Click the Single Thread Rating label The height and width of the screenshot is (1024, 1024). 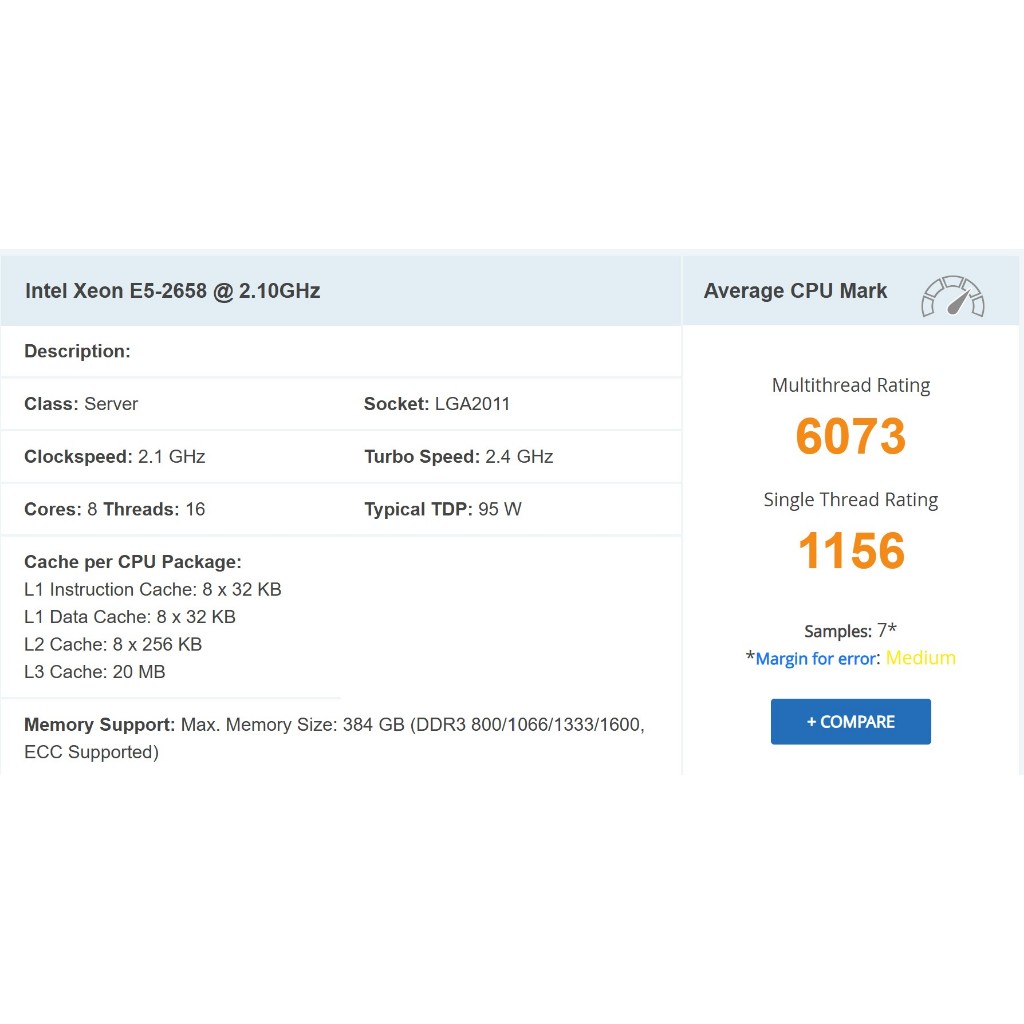pos(851,500)
